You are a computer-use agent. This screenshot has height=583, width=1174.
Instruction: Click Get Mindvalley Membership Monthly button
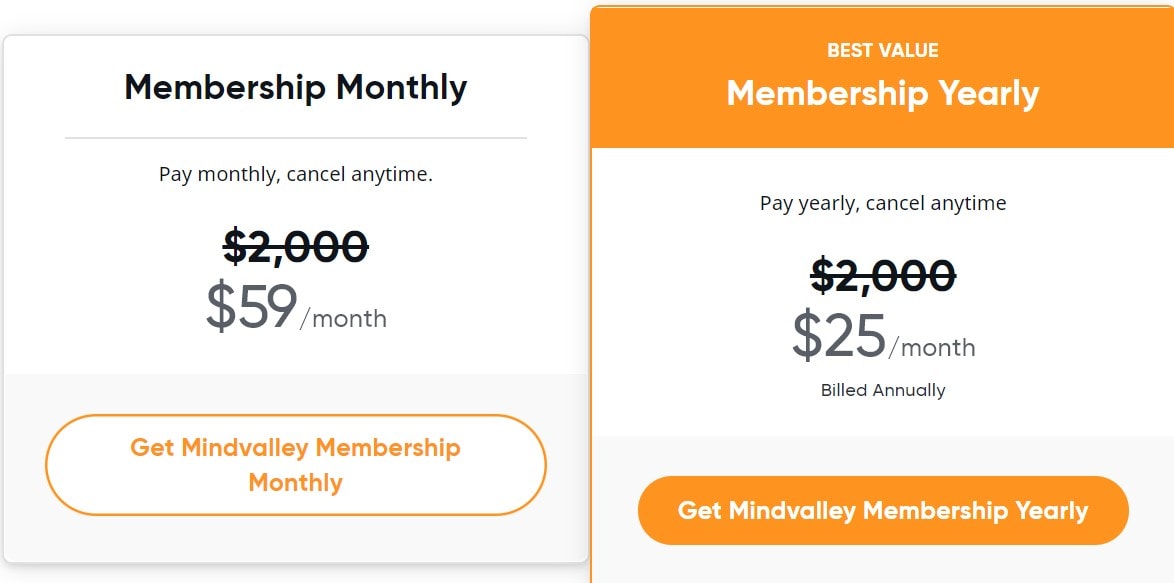295,465
